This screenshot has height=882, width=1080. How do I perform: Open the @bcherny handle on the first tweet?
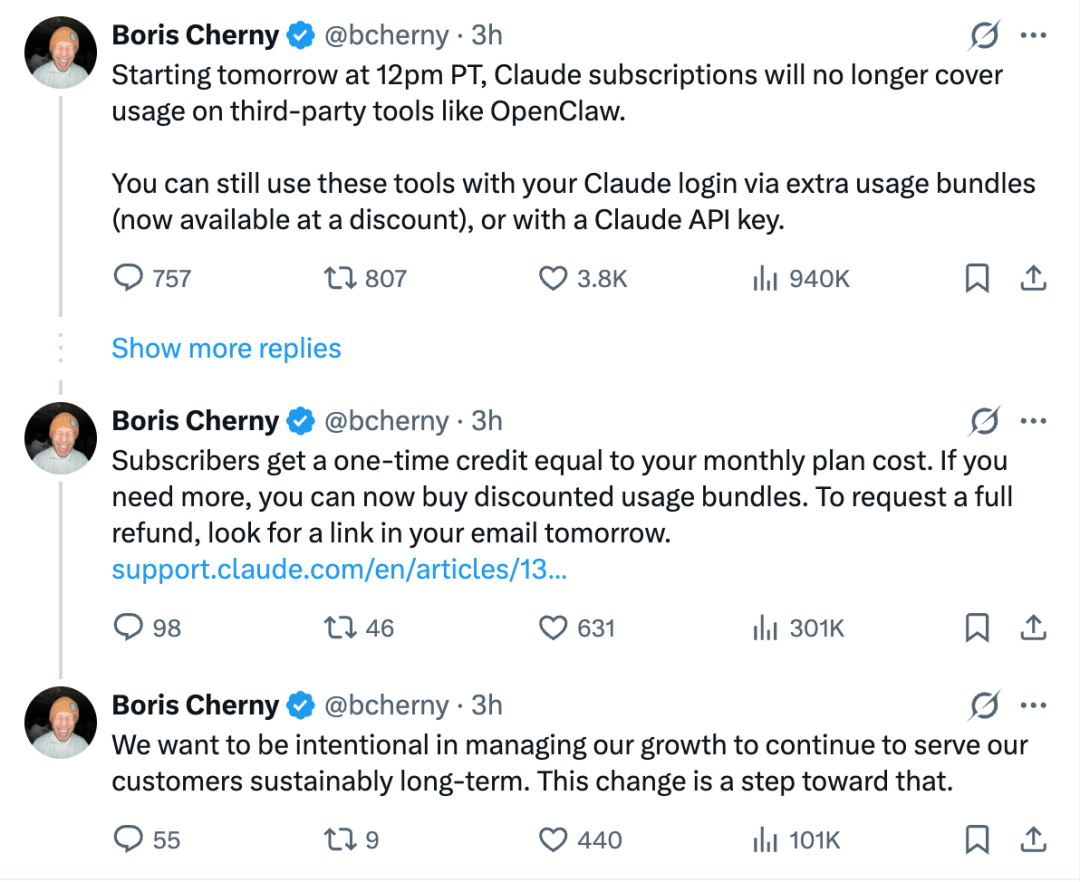(386, 36)
